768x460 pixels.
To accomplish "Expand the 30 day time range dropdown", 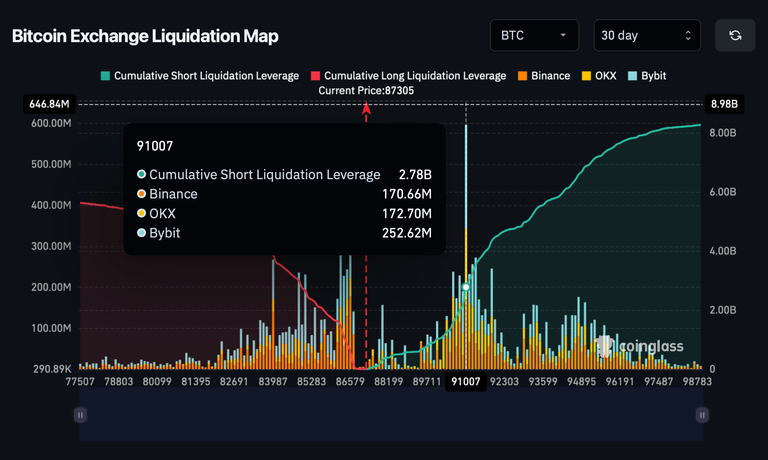I will point(645,35).
